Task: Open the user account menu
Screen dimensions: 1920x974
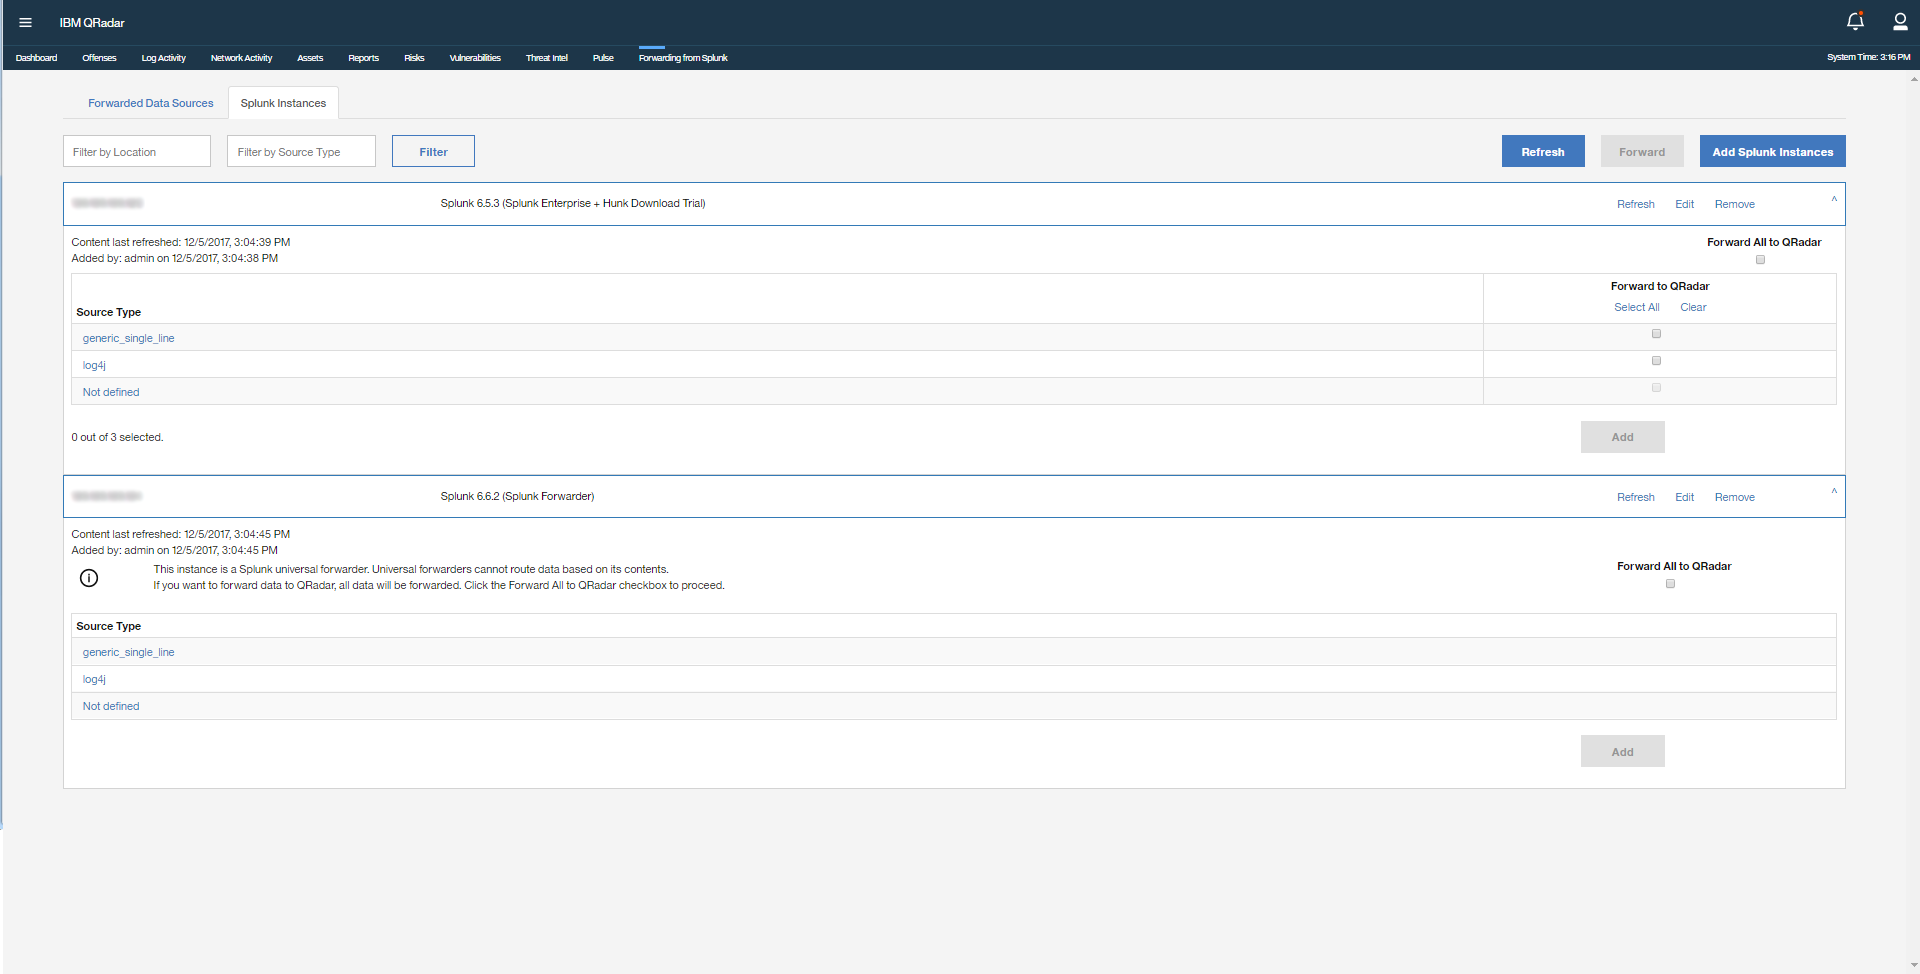Action: point(1901,21)
